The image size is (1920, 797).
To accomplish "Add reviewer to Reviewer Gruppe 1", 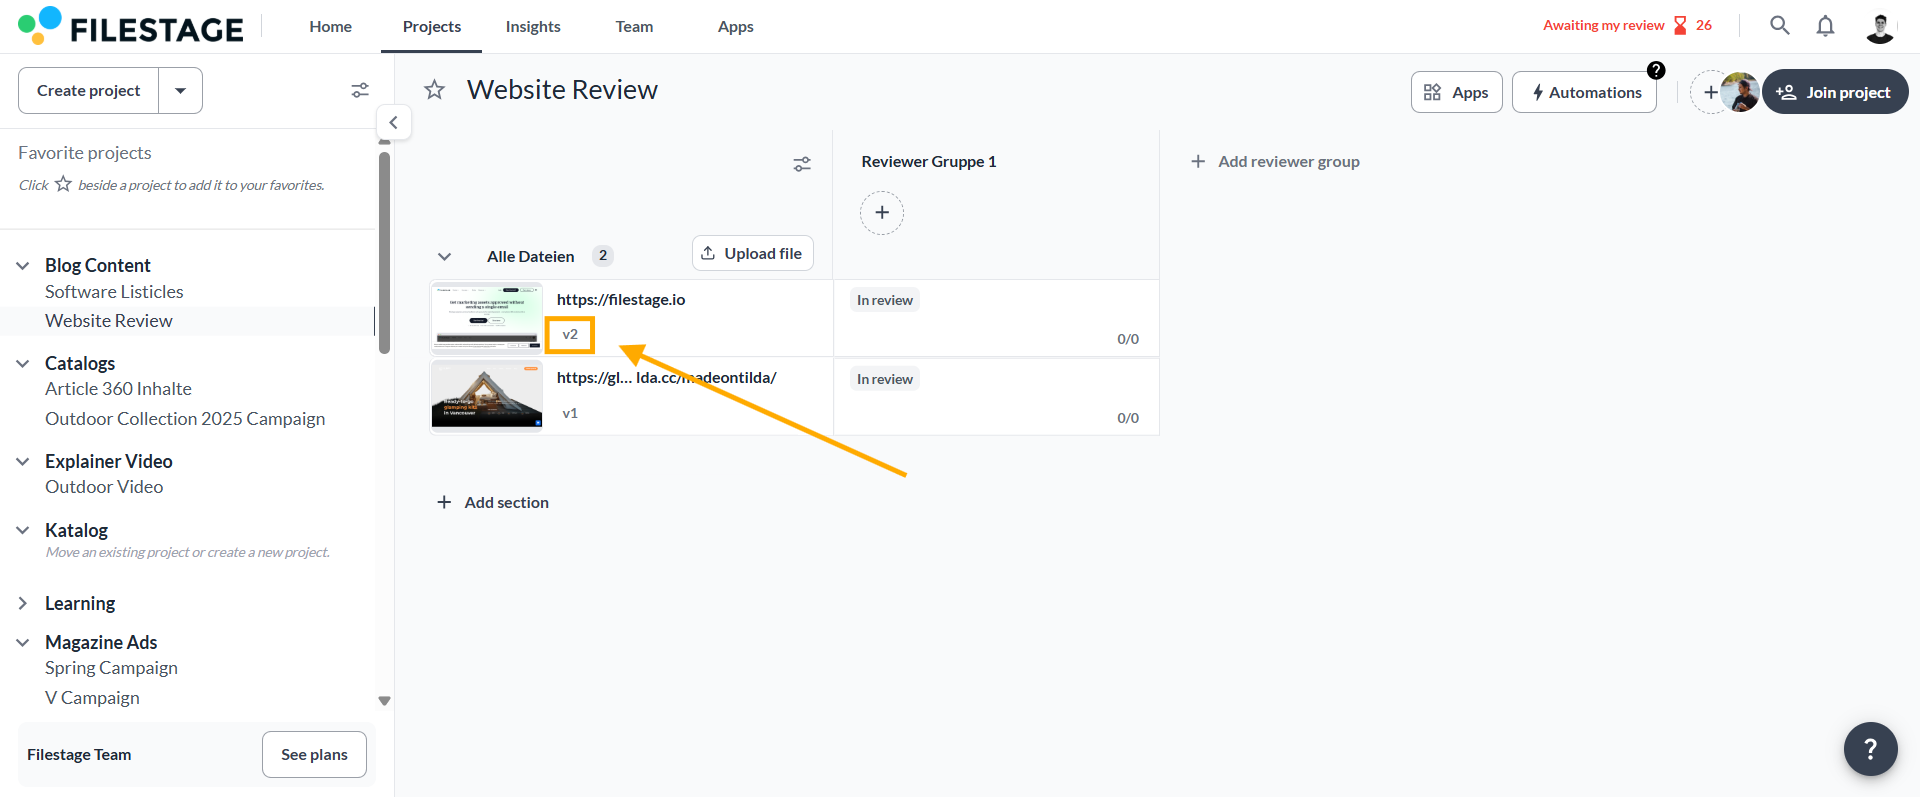I will pos(881,213).
